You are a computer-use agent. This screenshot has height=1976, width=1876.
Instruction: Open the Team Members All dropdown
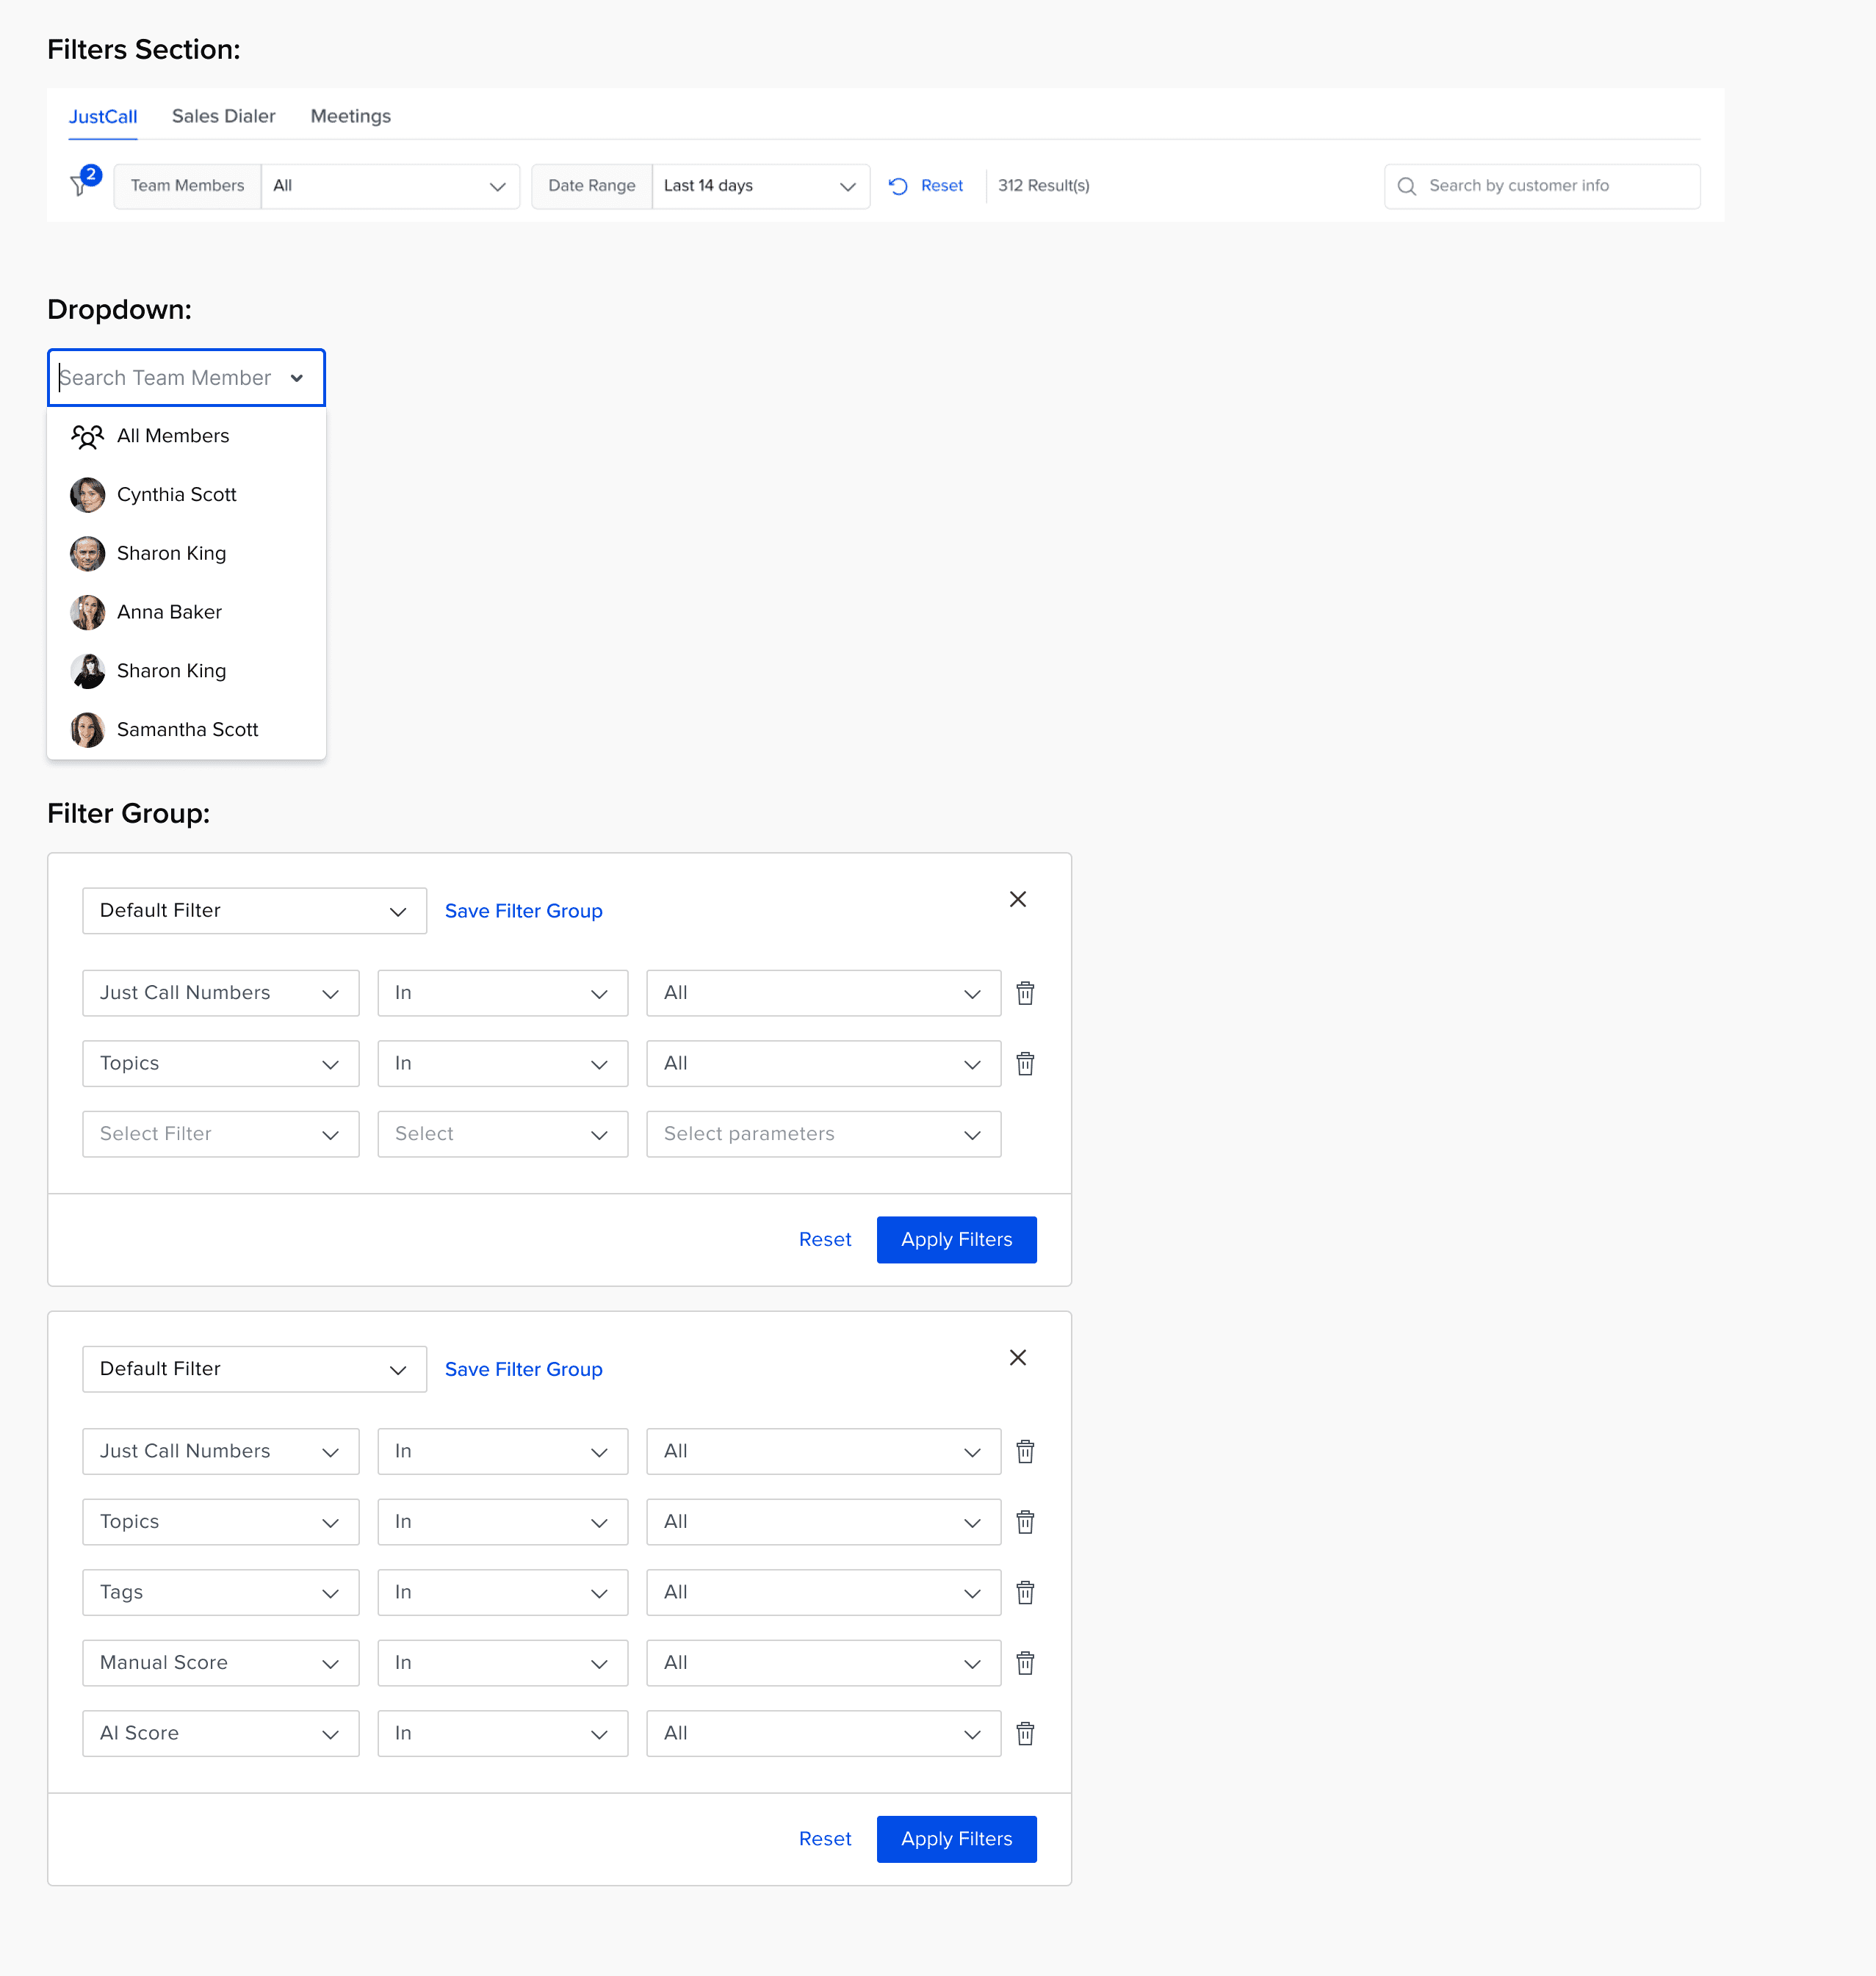coord(389,186)
